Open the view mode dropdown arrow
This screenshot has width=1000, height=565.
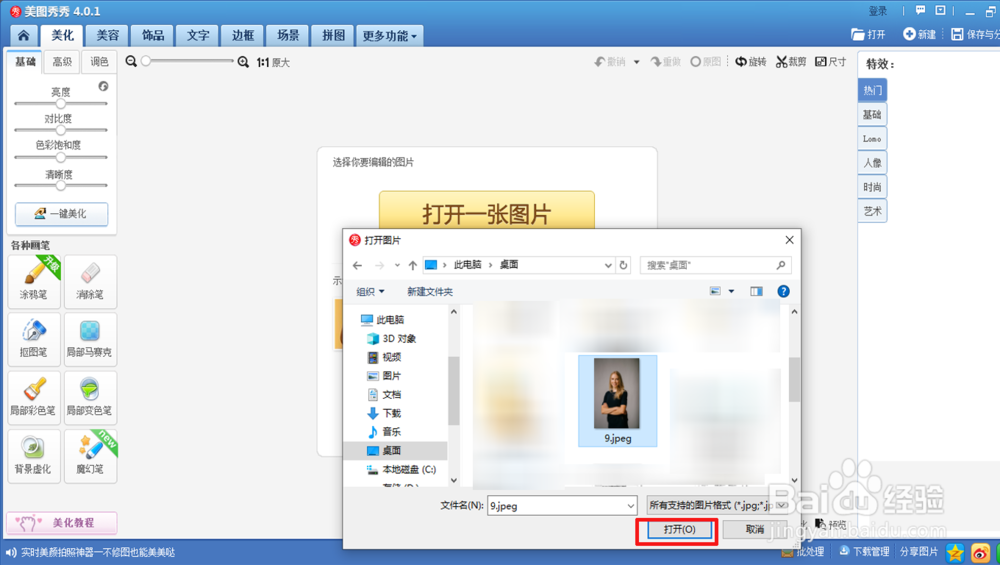(732, 291)
